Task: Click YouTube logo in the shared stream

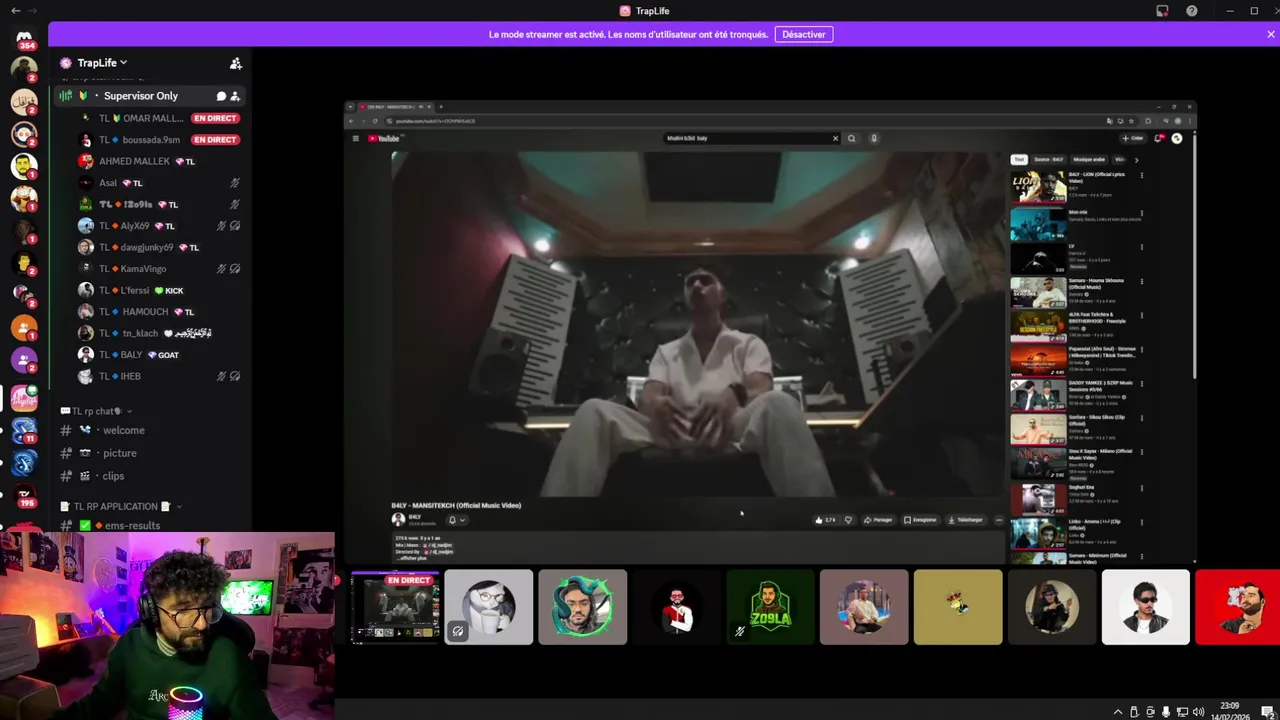Action: pyautogui.click(x=384, y=138)
